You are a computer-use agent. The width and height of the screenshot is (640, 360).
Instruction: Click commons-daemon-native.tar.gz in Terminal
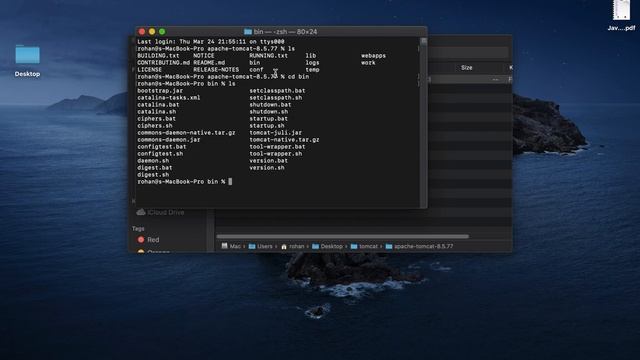tap(186, 133)
